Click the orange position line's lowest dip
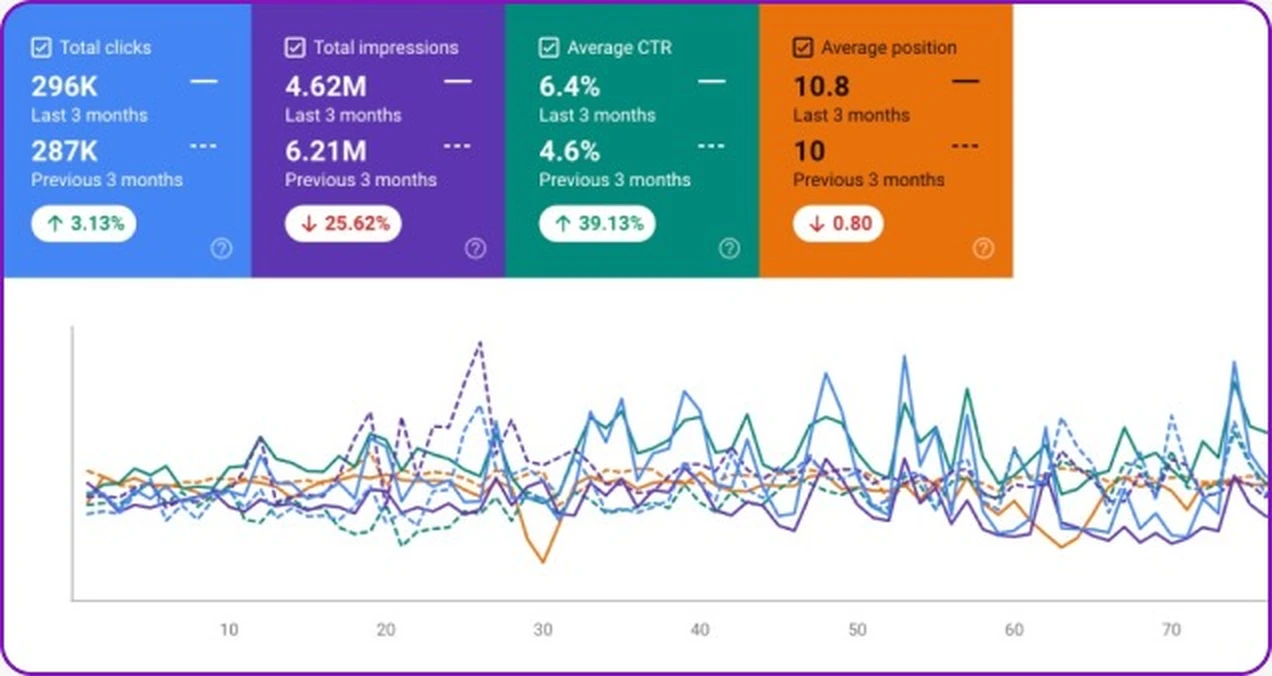The image size is (1272, 676). coord(543,561)
